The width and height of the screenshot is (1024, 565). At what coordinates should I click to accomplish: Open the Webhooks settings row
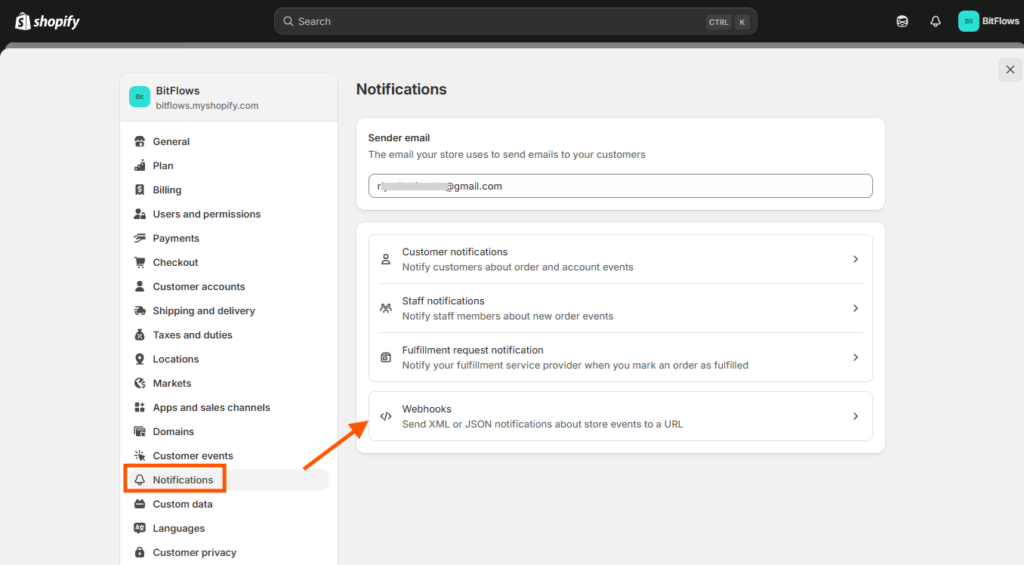coord(620,416)
